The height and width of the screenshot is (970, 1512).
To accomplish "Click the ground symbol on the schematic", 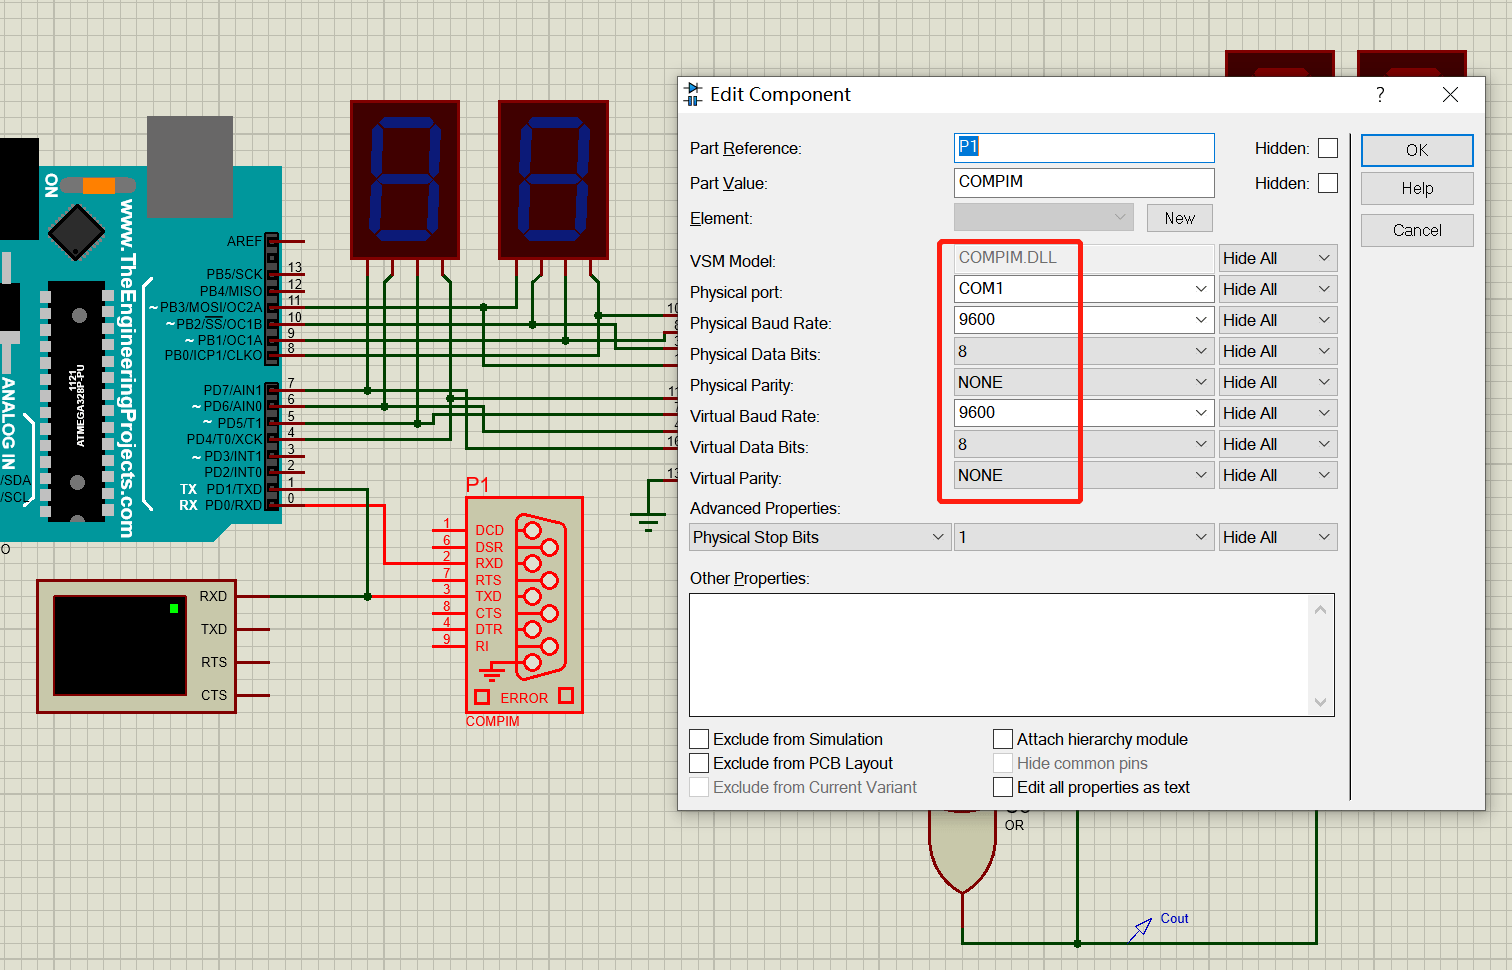I will (648, 520).
